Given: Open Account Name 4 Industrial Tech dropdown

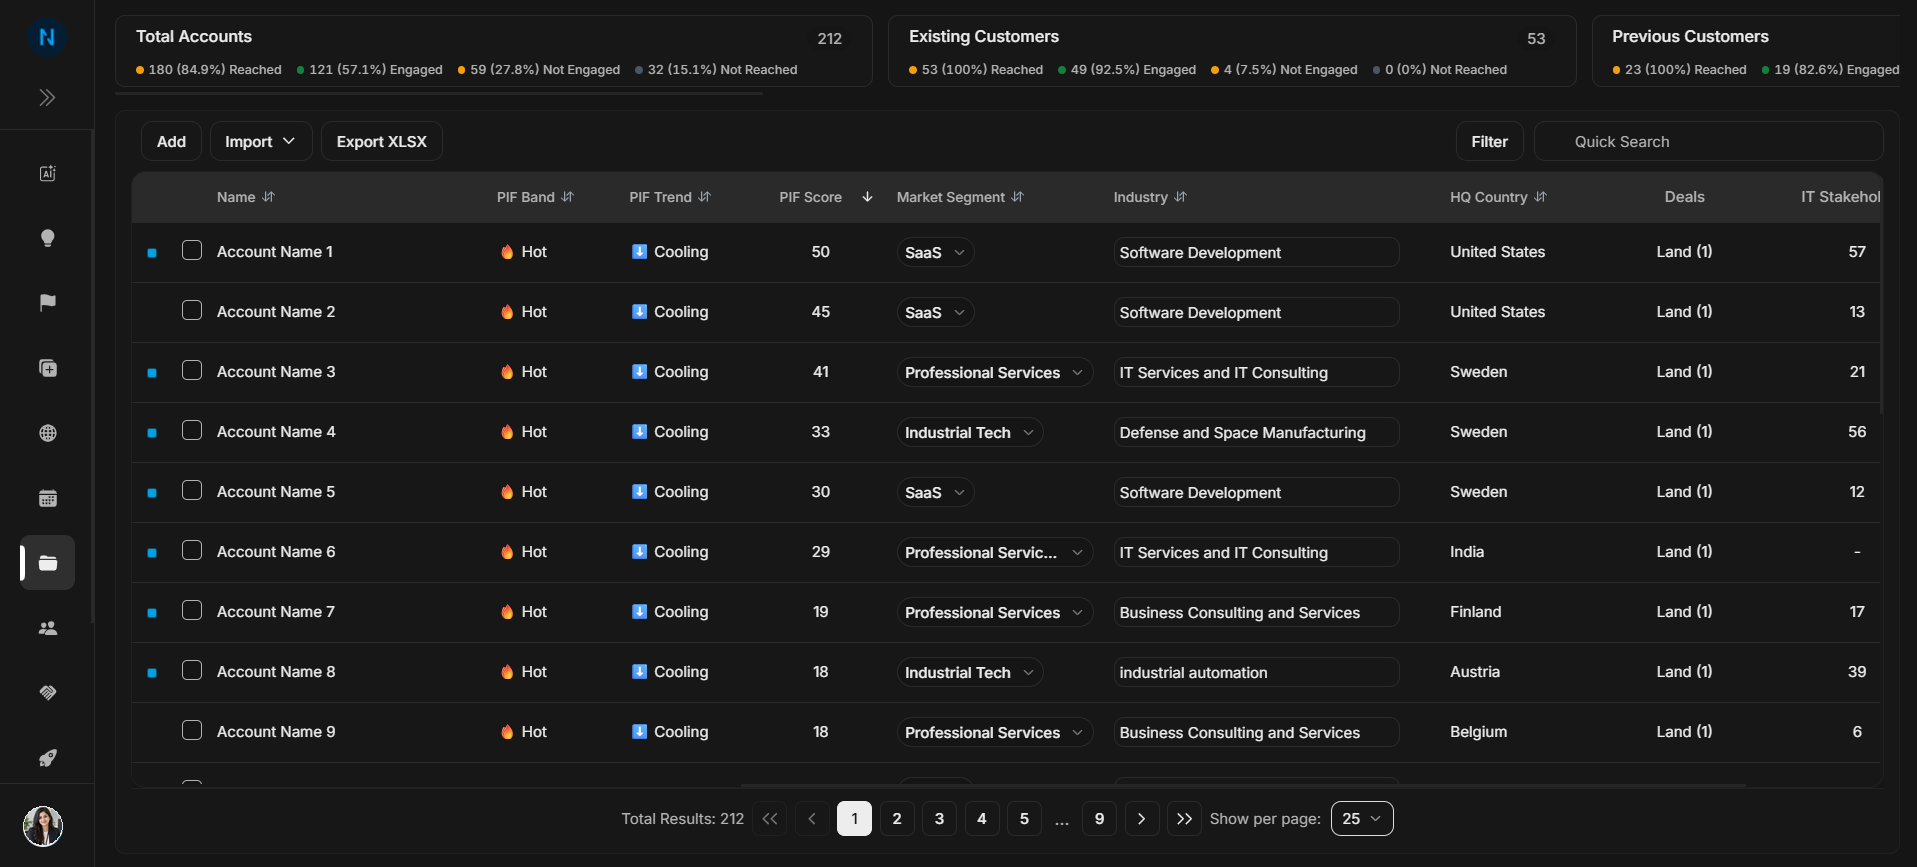Looking at the screenshot, I should tap(970, 432).
